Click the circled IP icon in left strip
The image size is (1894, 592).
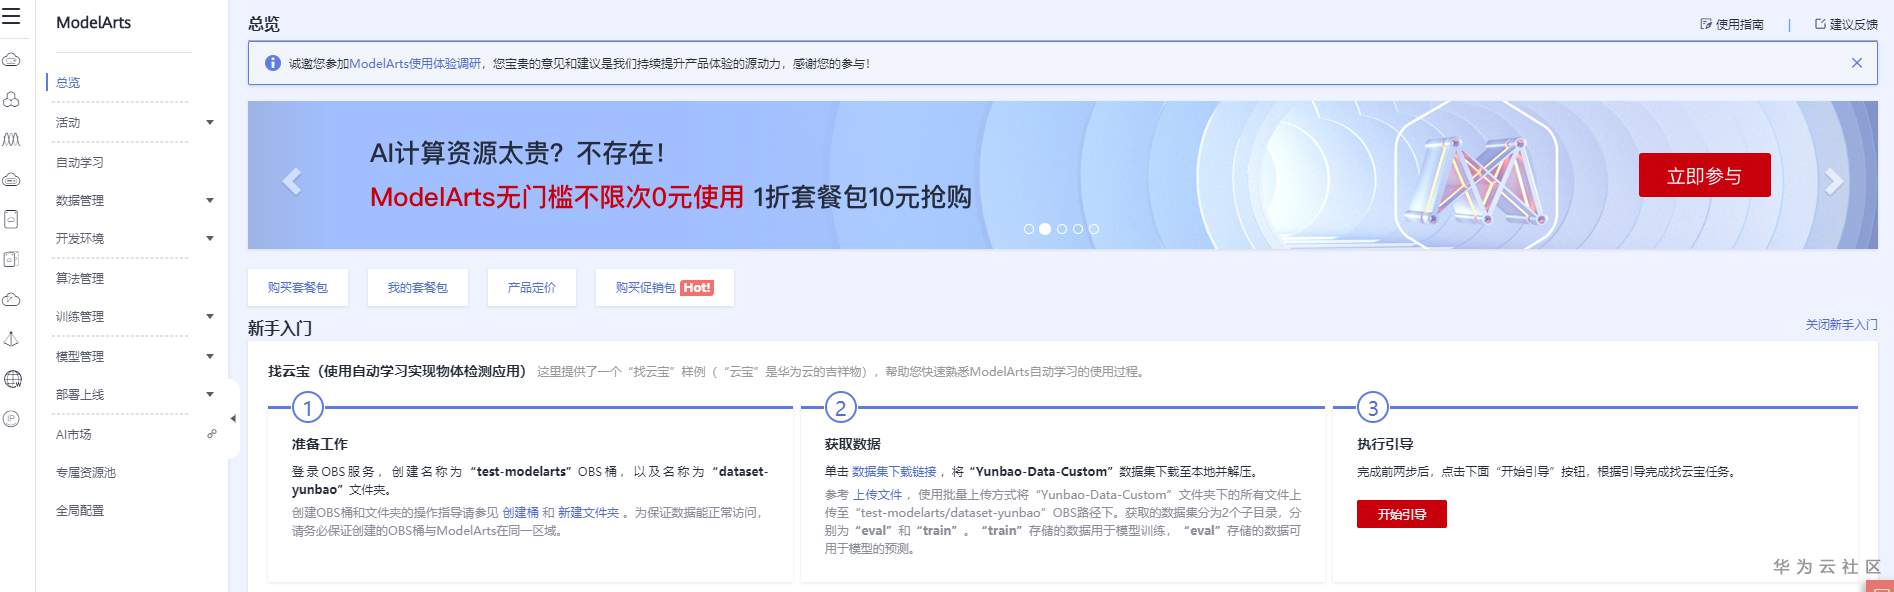click(11, 419)
